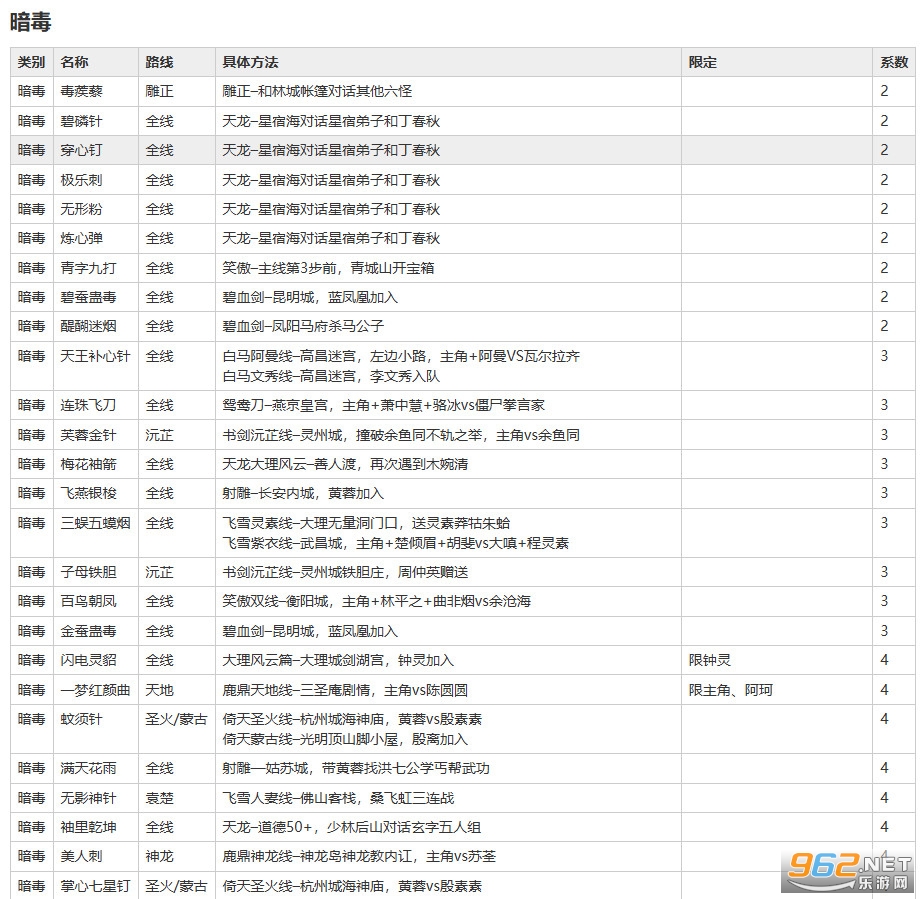The height and width of the screenshot is (899, 920).
Task: Select the 梅花袖箭 name cell
Action: click(96, 464)
